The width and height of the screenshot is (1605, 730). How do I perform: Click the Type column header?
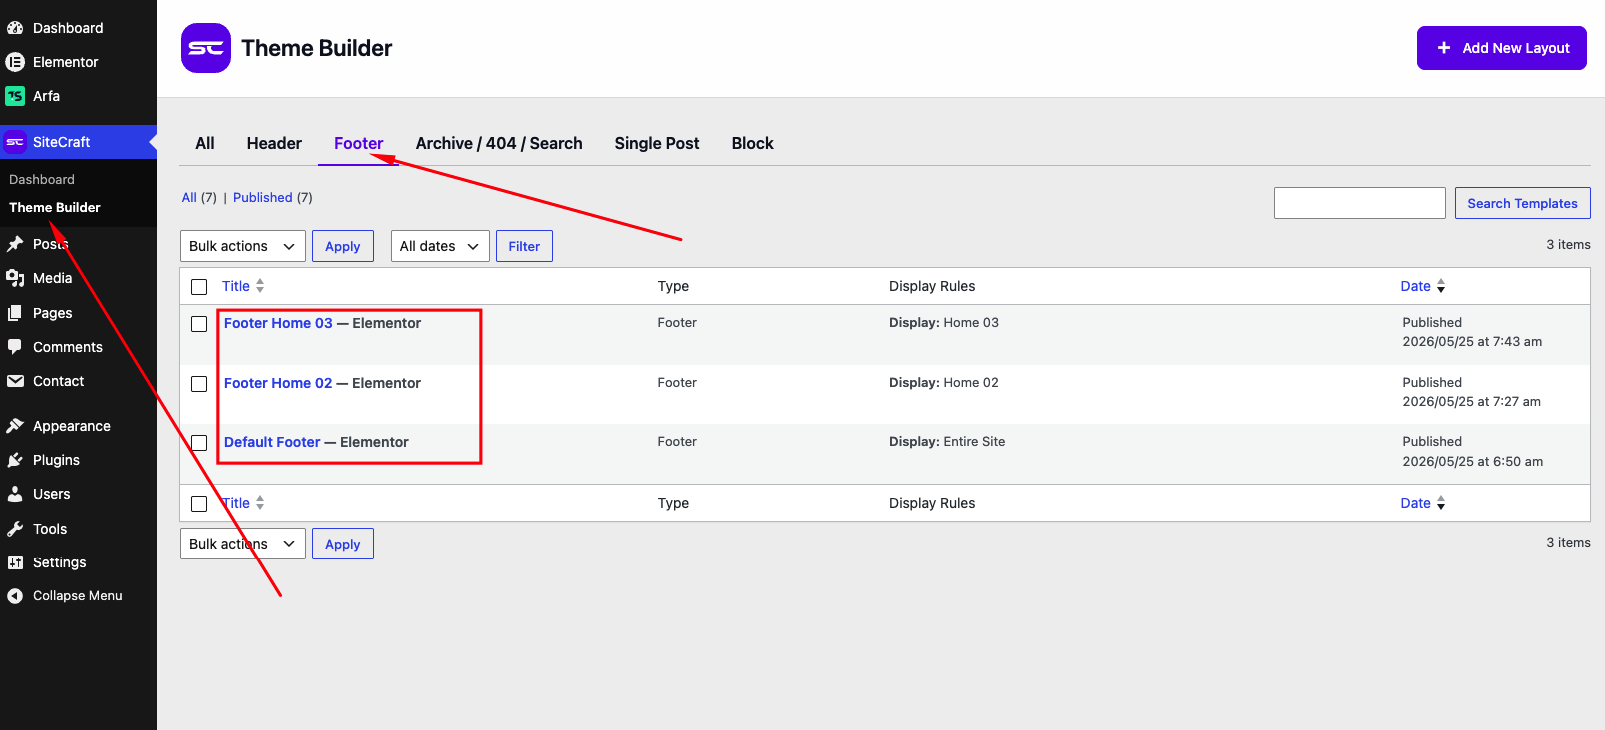pos(673,286)
